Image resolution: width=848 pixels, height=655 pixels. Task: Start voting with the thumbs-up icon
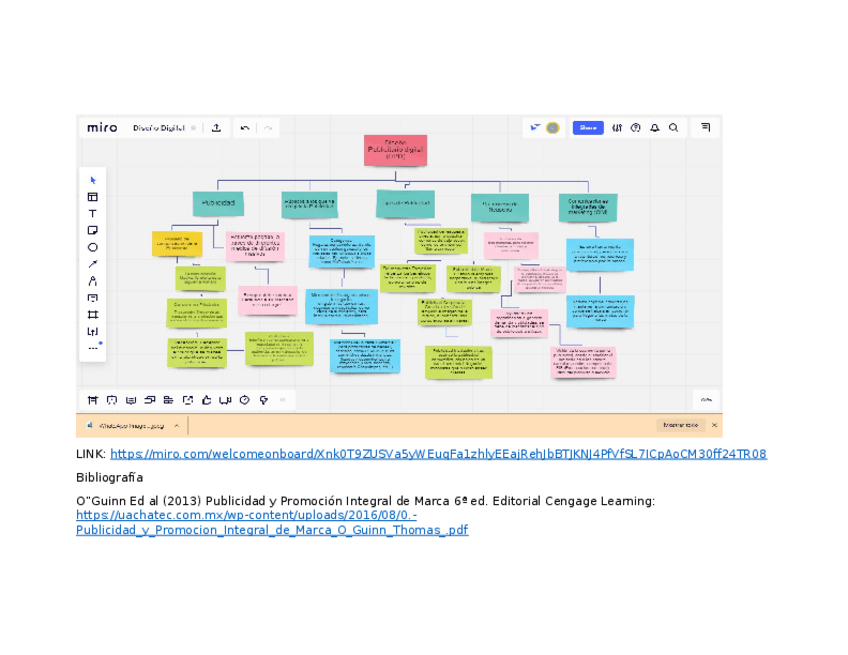pos(207,400)
